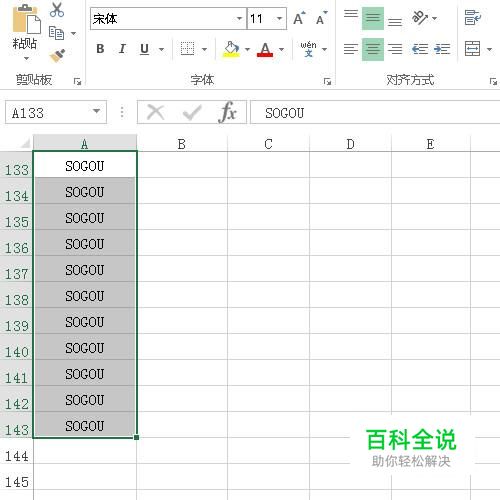
Task: Click the Name Box showing A133
Action: [47, 113]
